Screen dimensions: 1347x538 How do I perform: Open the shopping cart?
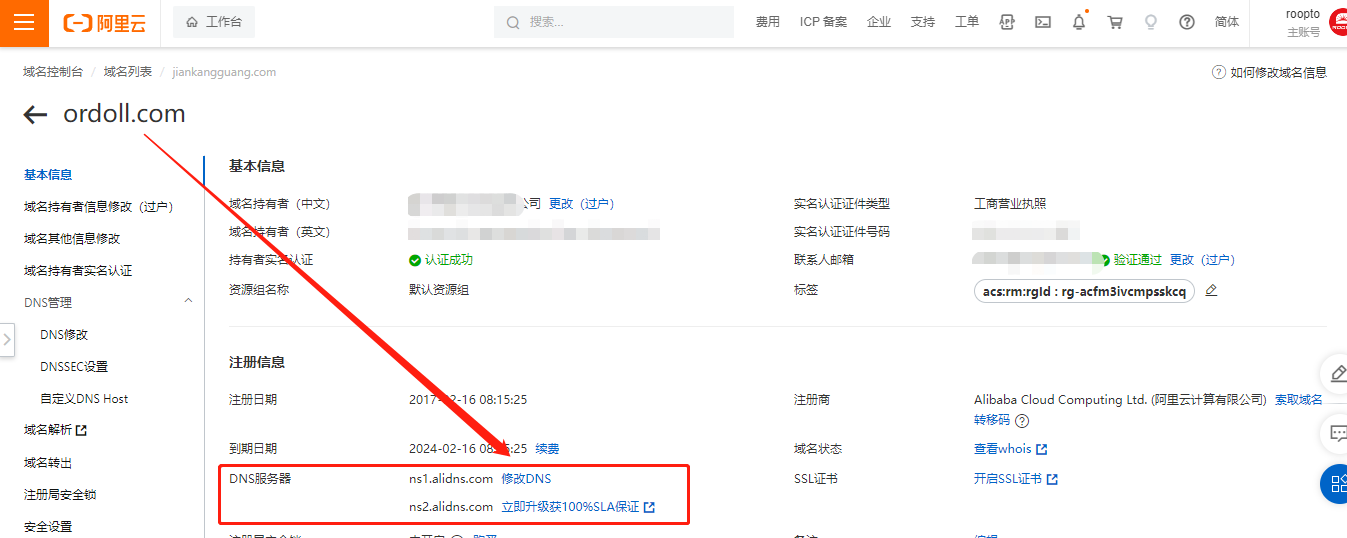(x=1115, y=22)
